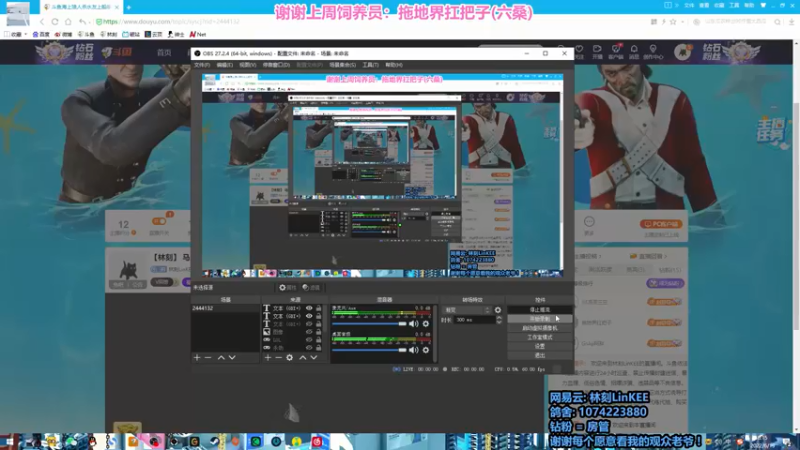Image resolution: width=800 pixels, height=450 pixels.
Task: Open source properties gear in sources toolbar
Action: click(x=290, y=358)
